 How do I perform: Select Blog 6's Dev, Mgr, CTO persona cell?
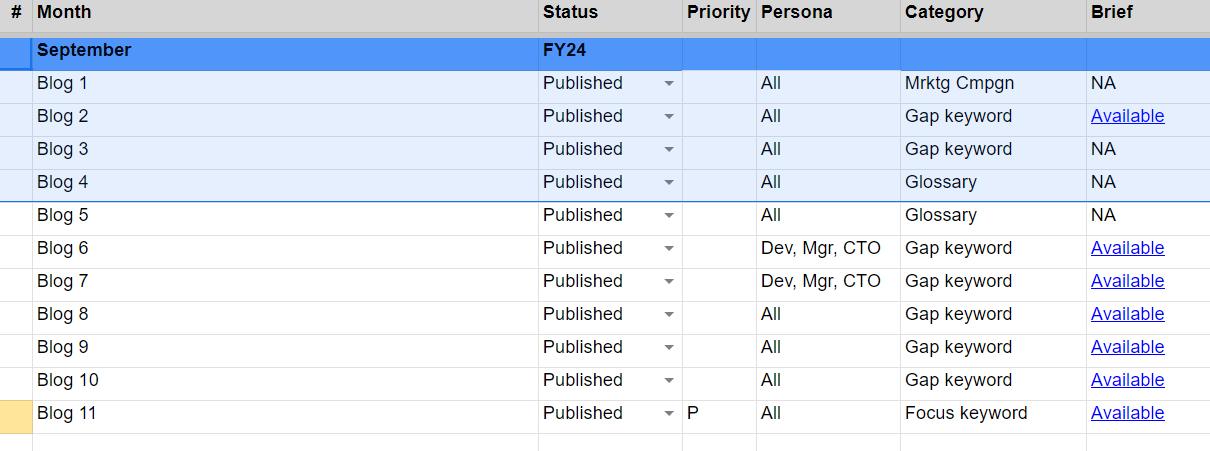click(x=828, y=252)
